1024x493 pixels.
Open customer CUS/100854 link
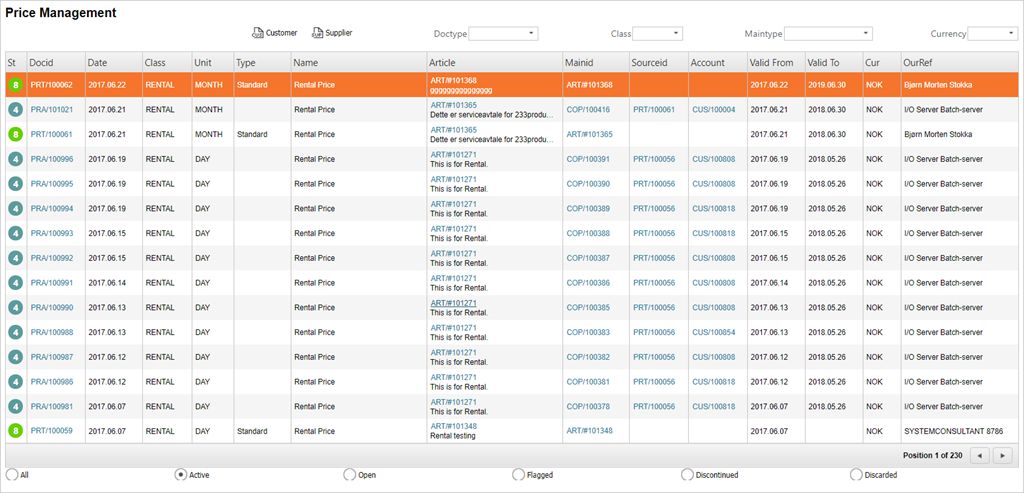click(713, 332)
